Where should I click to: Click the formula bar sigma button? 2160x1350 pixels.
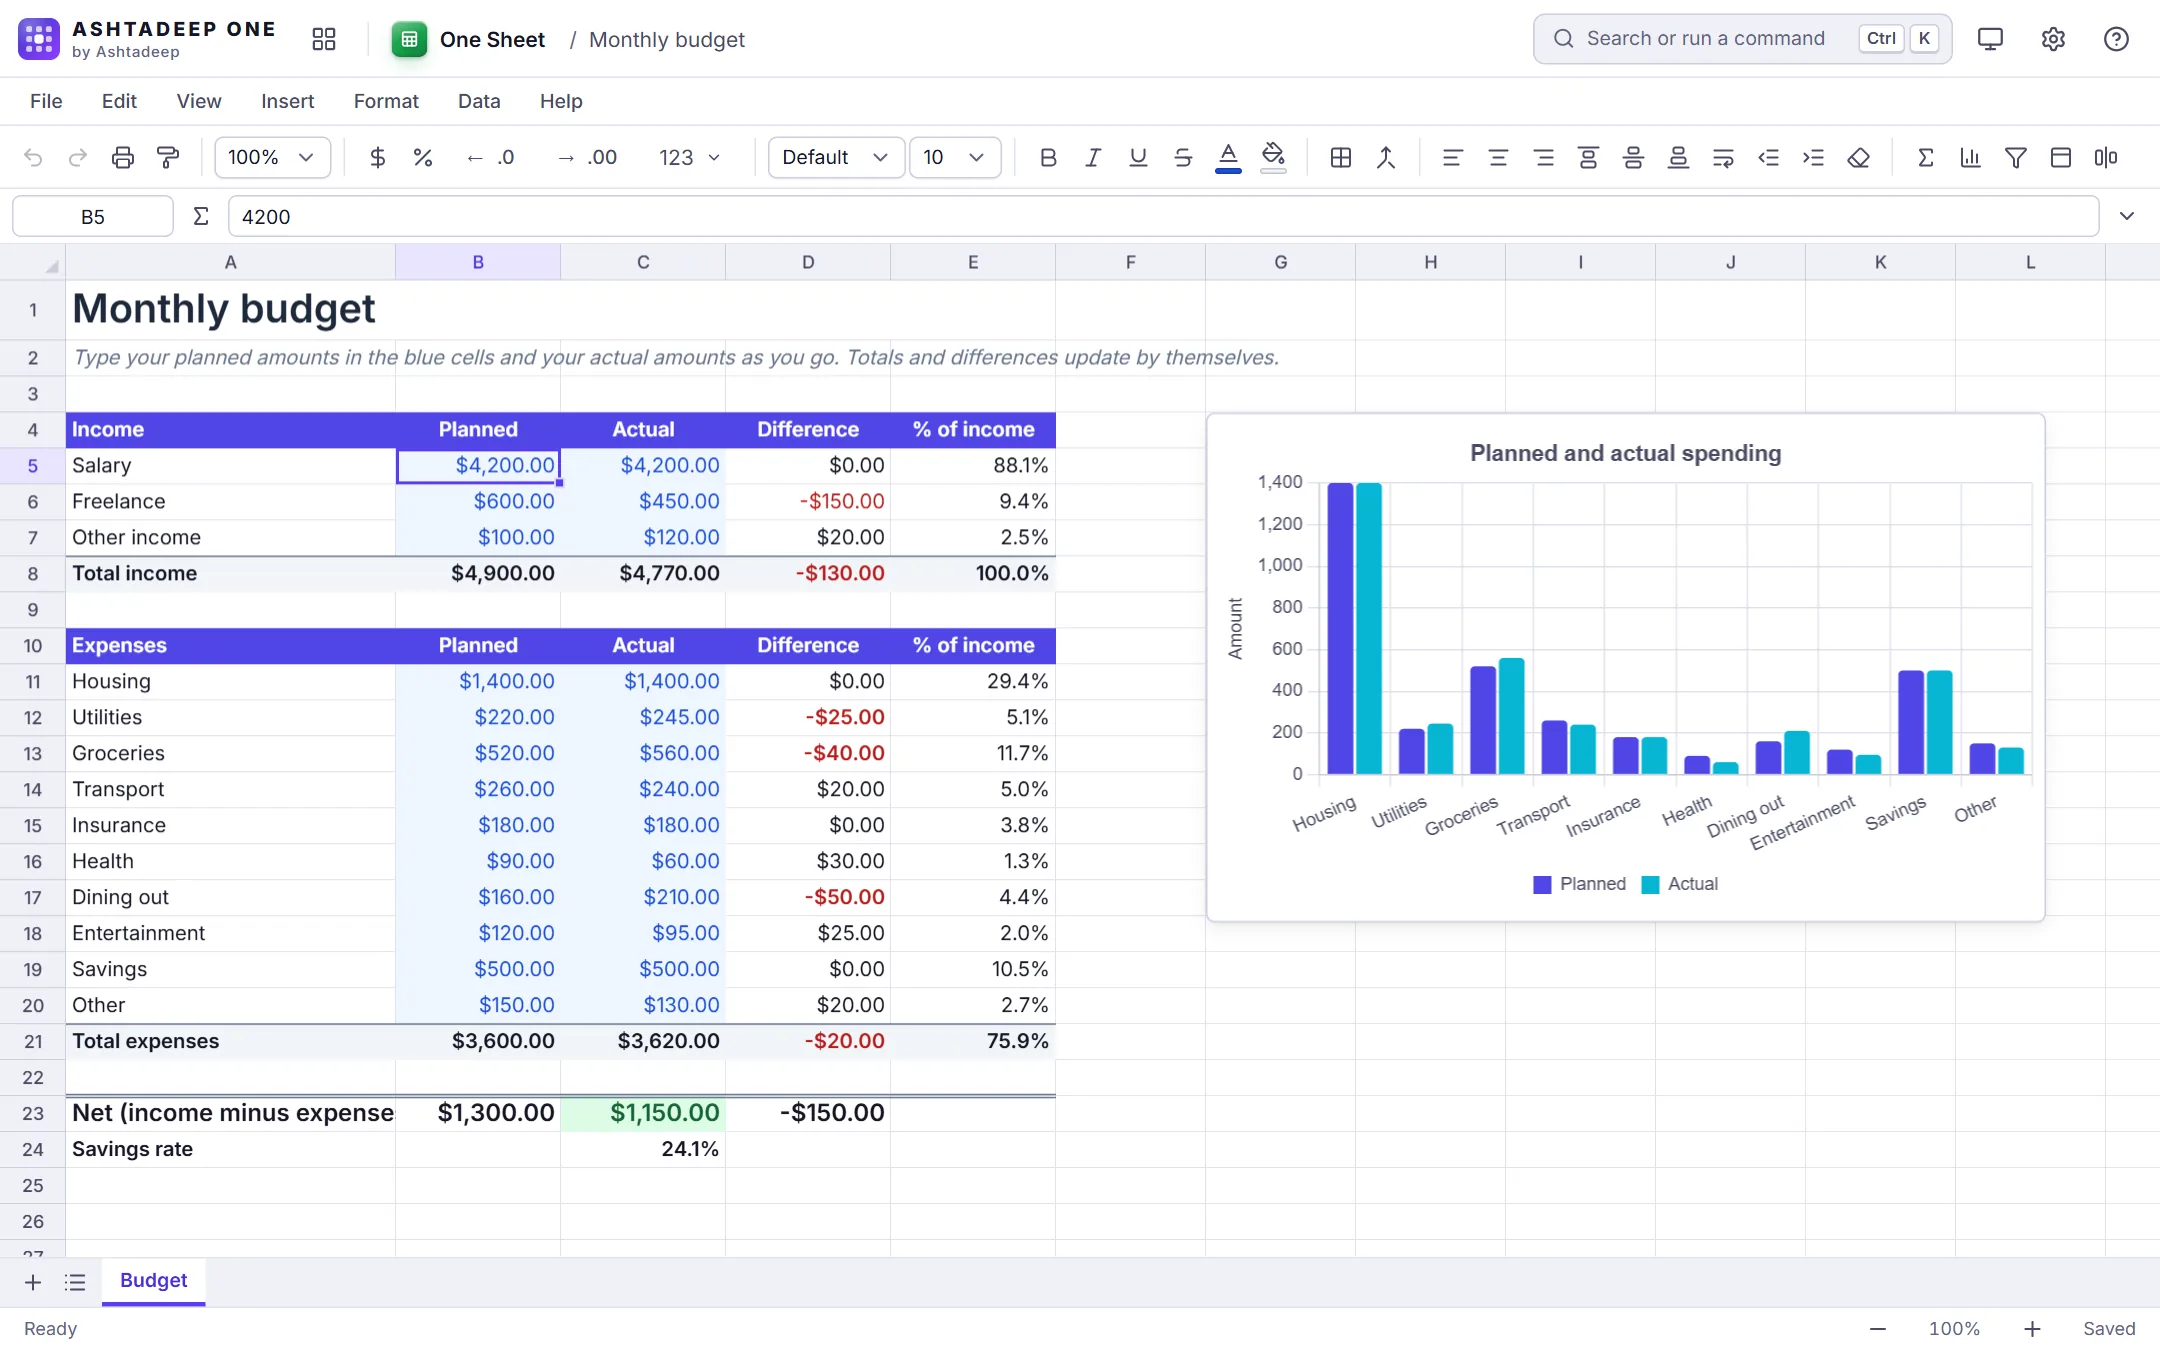click(200, 216)
